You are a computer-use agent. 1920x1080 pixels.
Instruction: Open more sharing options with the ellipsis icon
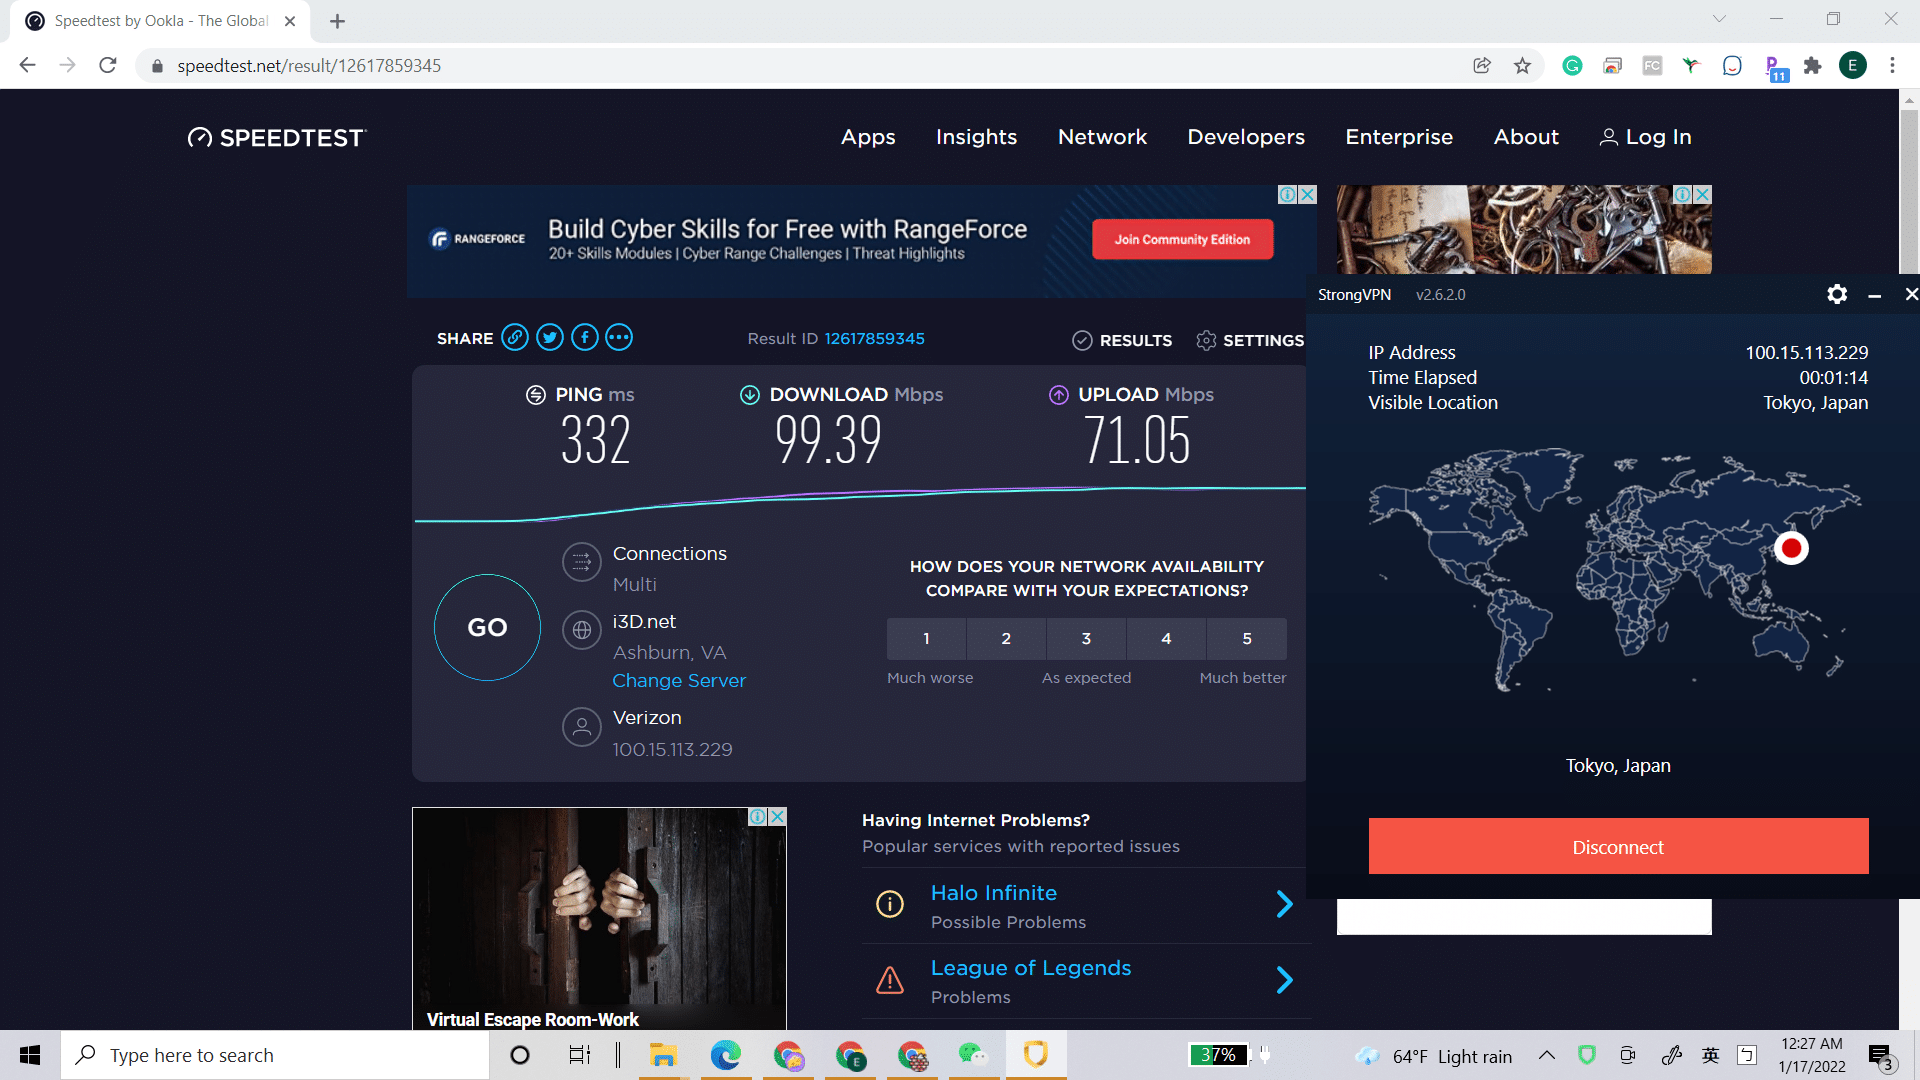click(619, 338)
